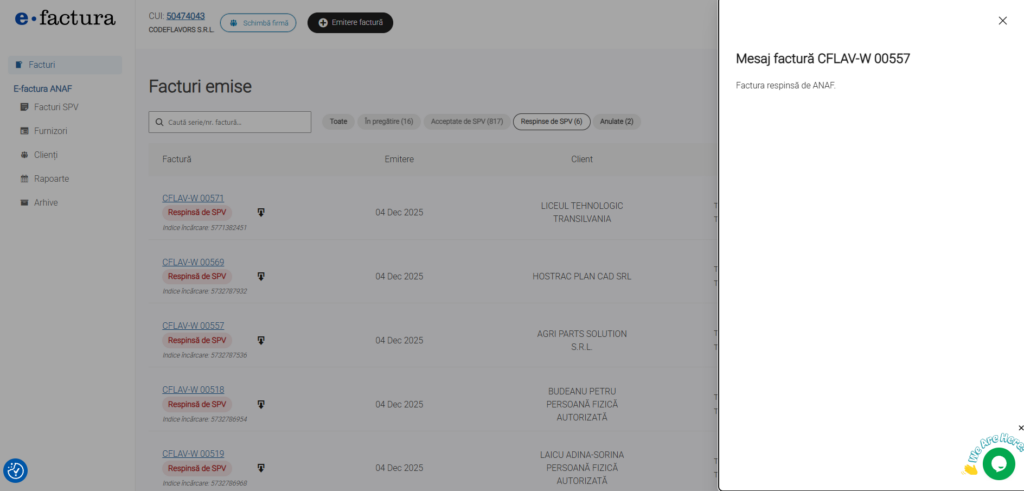Go to Rapoarte in the sidebar

click(x=51, y=178)
